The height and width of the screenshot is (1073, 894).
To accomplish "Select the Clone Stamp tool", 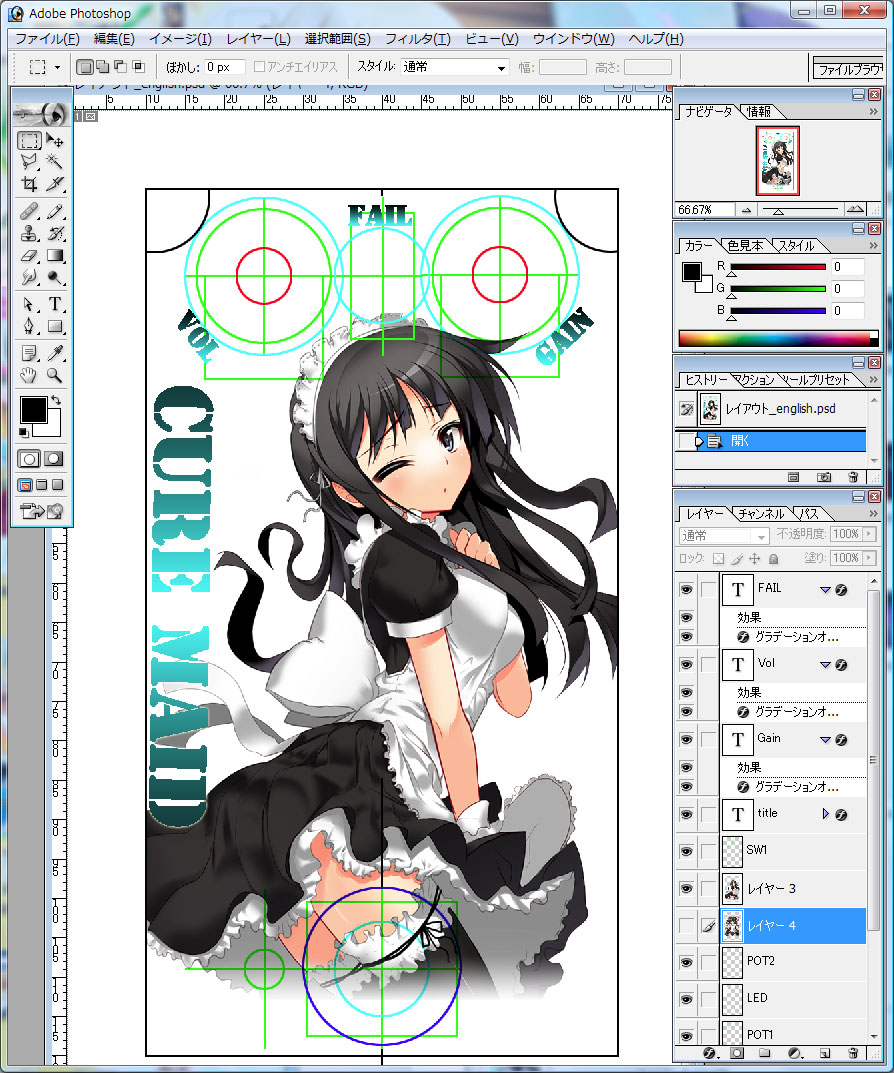I will [x=29, y=233].
